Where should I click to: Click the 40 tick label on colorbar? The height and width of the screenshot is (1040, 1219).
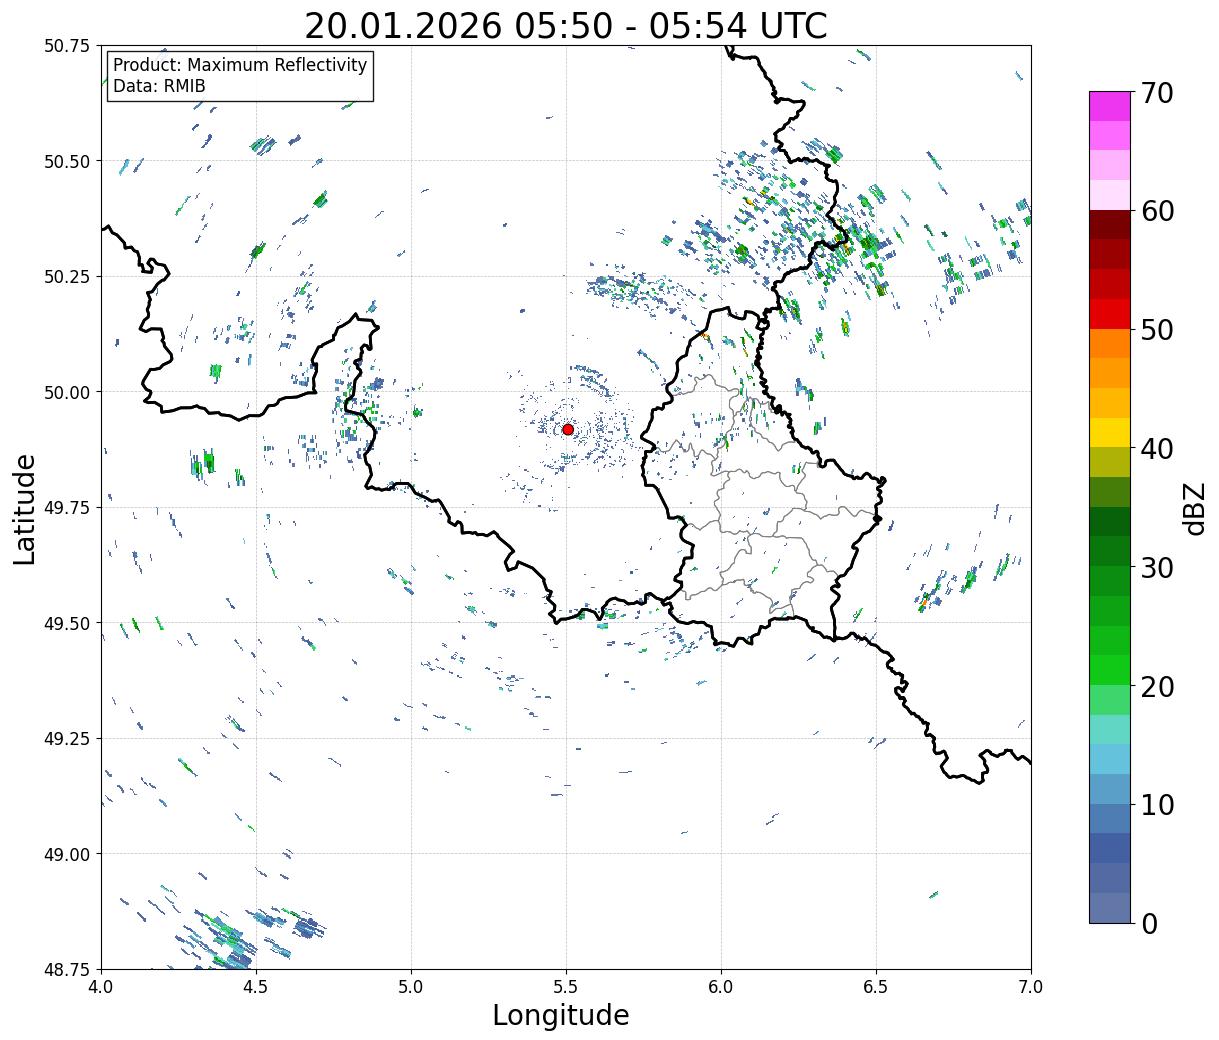point(1155,448)
